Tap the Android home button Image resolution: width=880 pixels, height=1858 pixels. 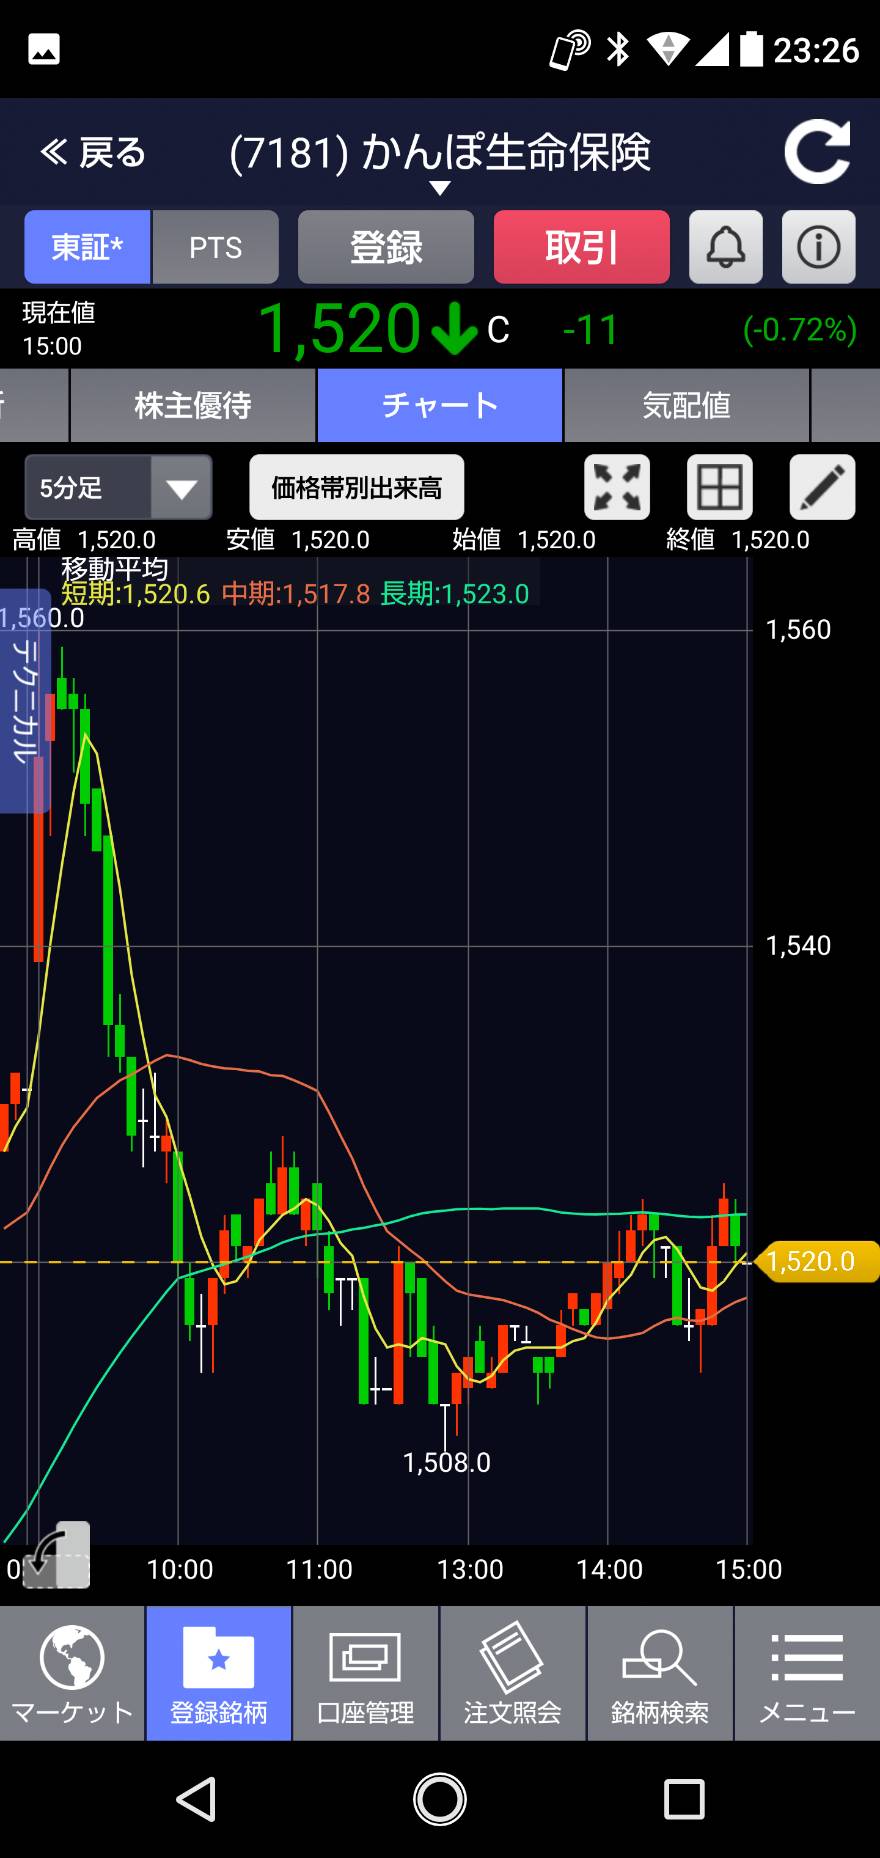pyautogui.click(x=440, y=1800)
